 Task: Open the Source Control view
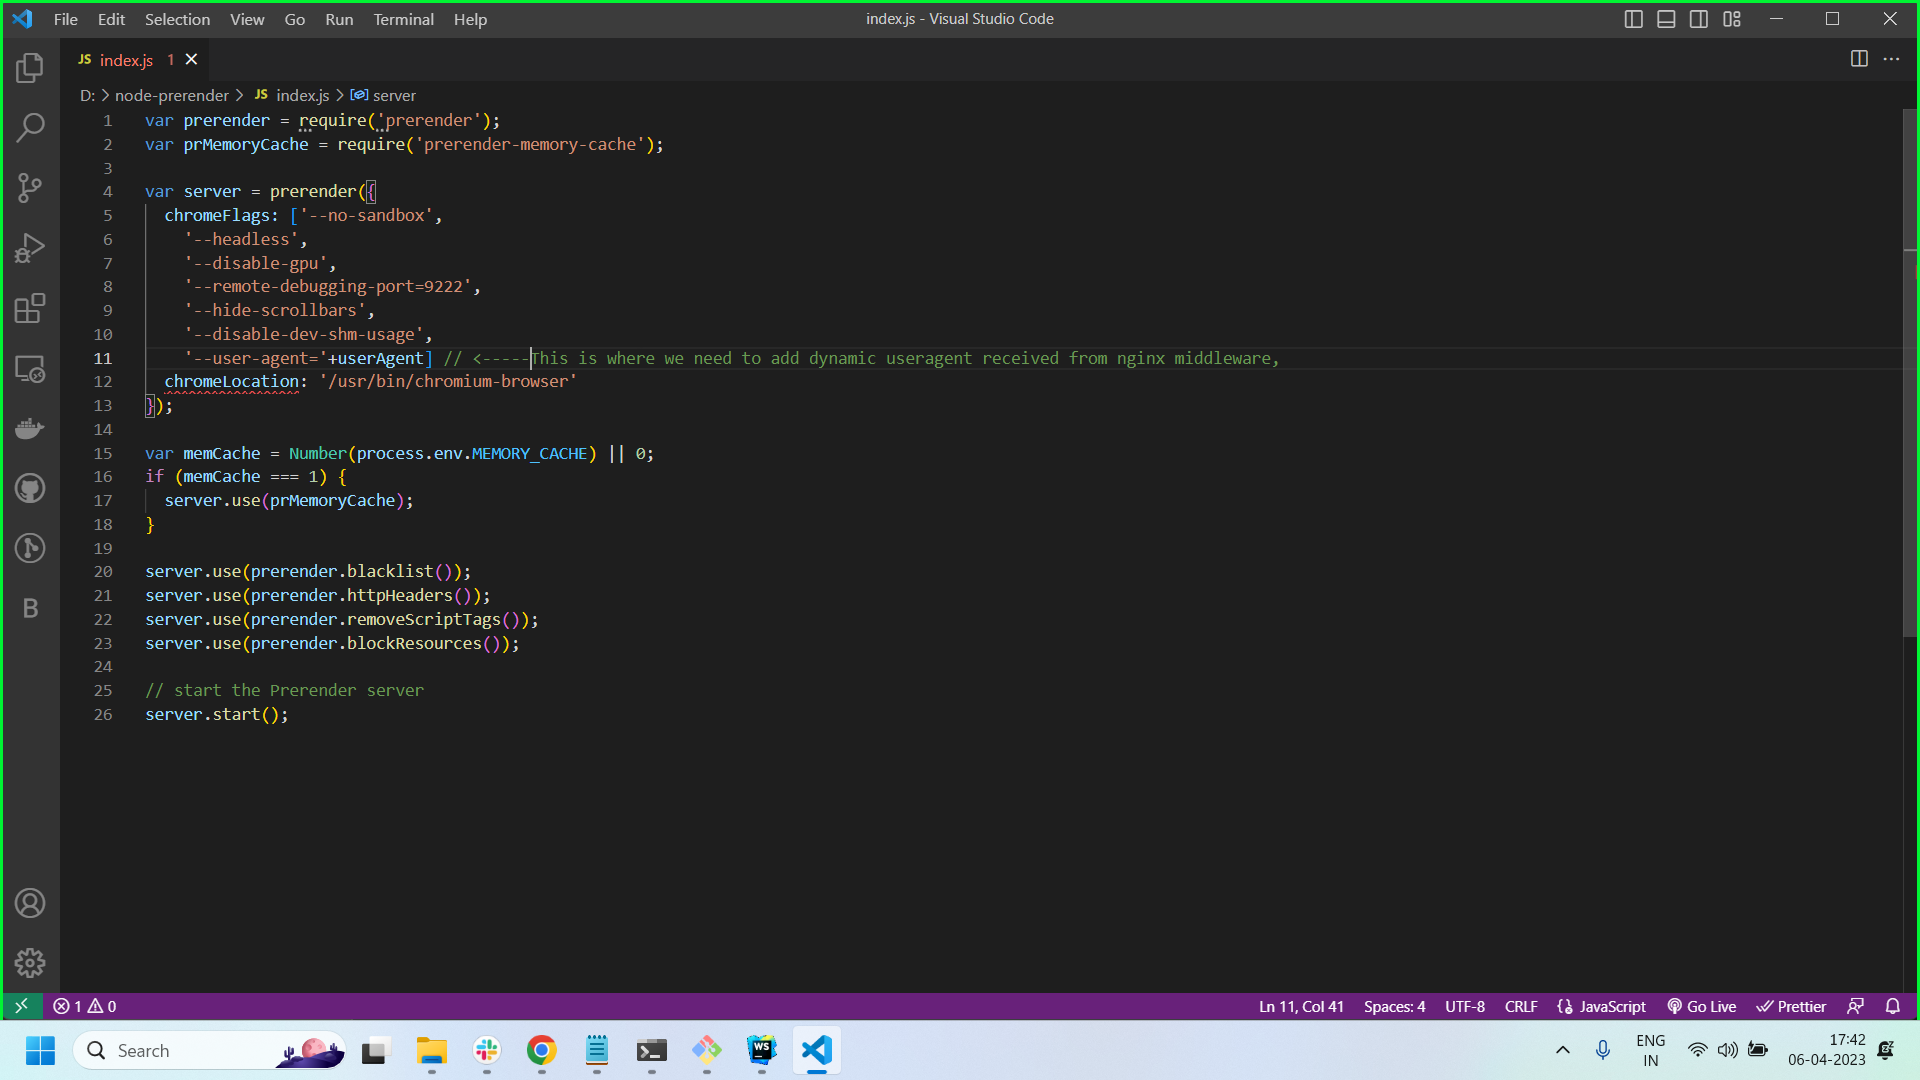click(30, 188)
